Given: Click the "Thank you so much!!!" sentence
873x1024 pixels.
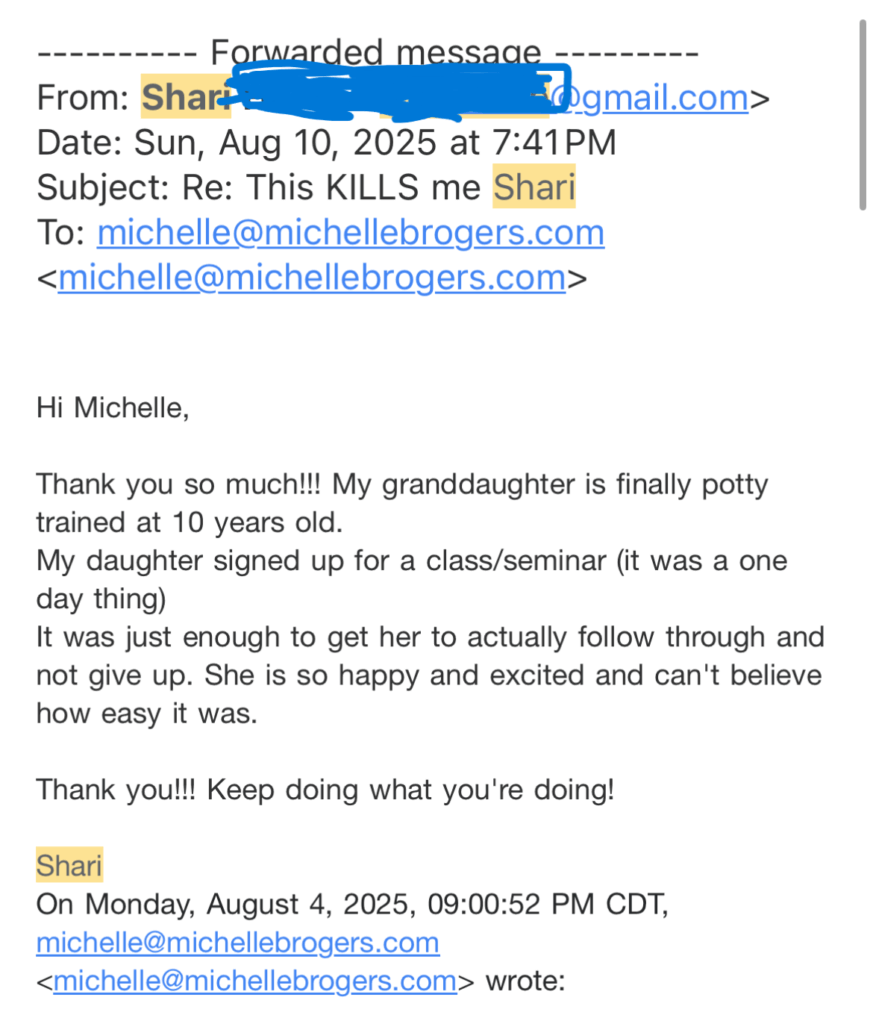Looking at the screenshot, I should coord(180,484).
